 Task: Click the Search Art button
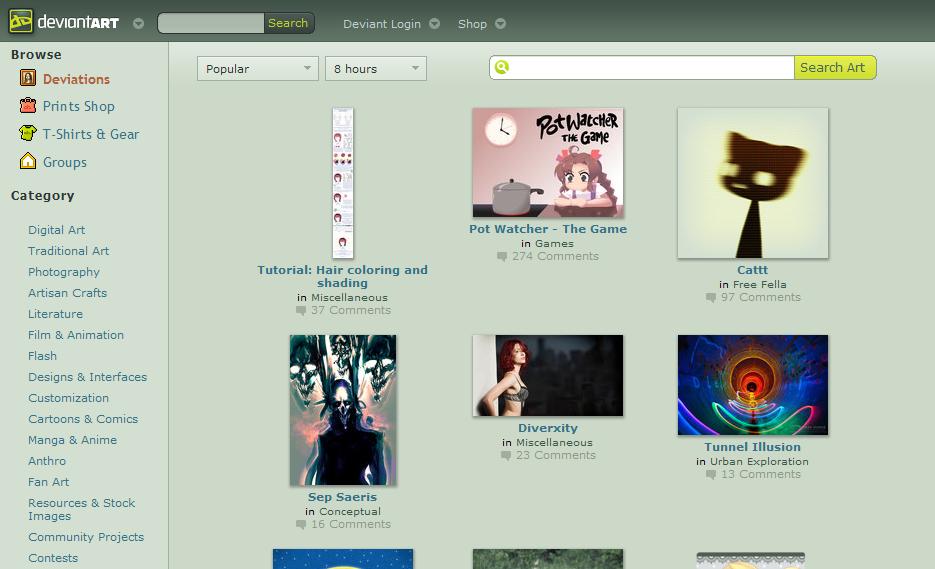(835, 67)
